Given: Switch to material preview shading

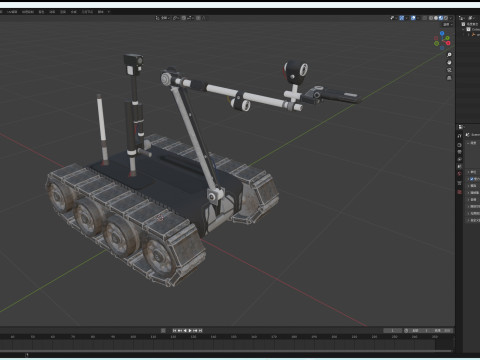Looking at the screenshot, I should click(x=441, y=18).
